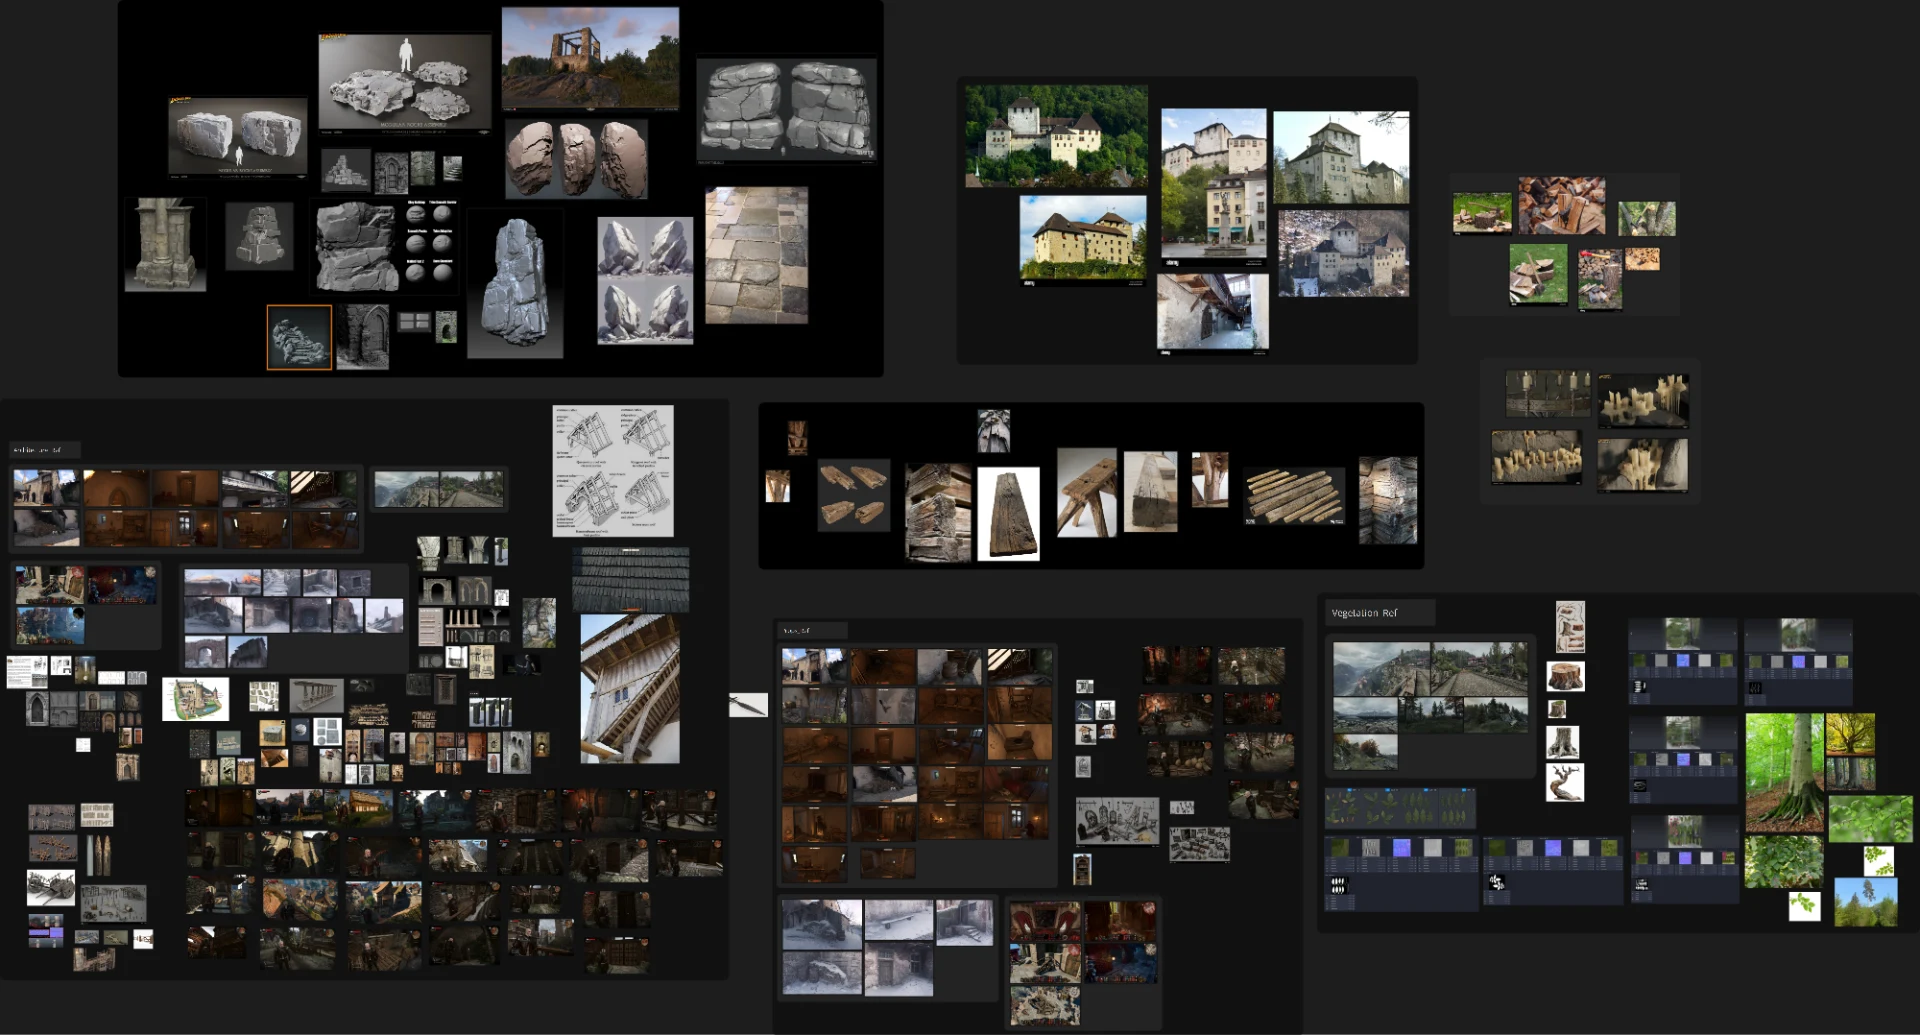Open the castle on forested hill photo
Screen dimensions: 1920x1035
click(1056, 136)
